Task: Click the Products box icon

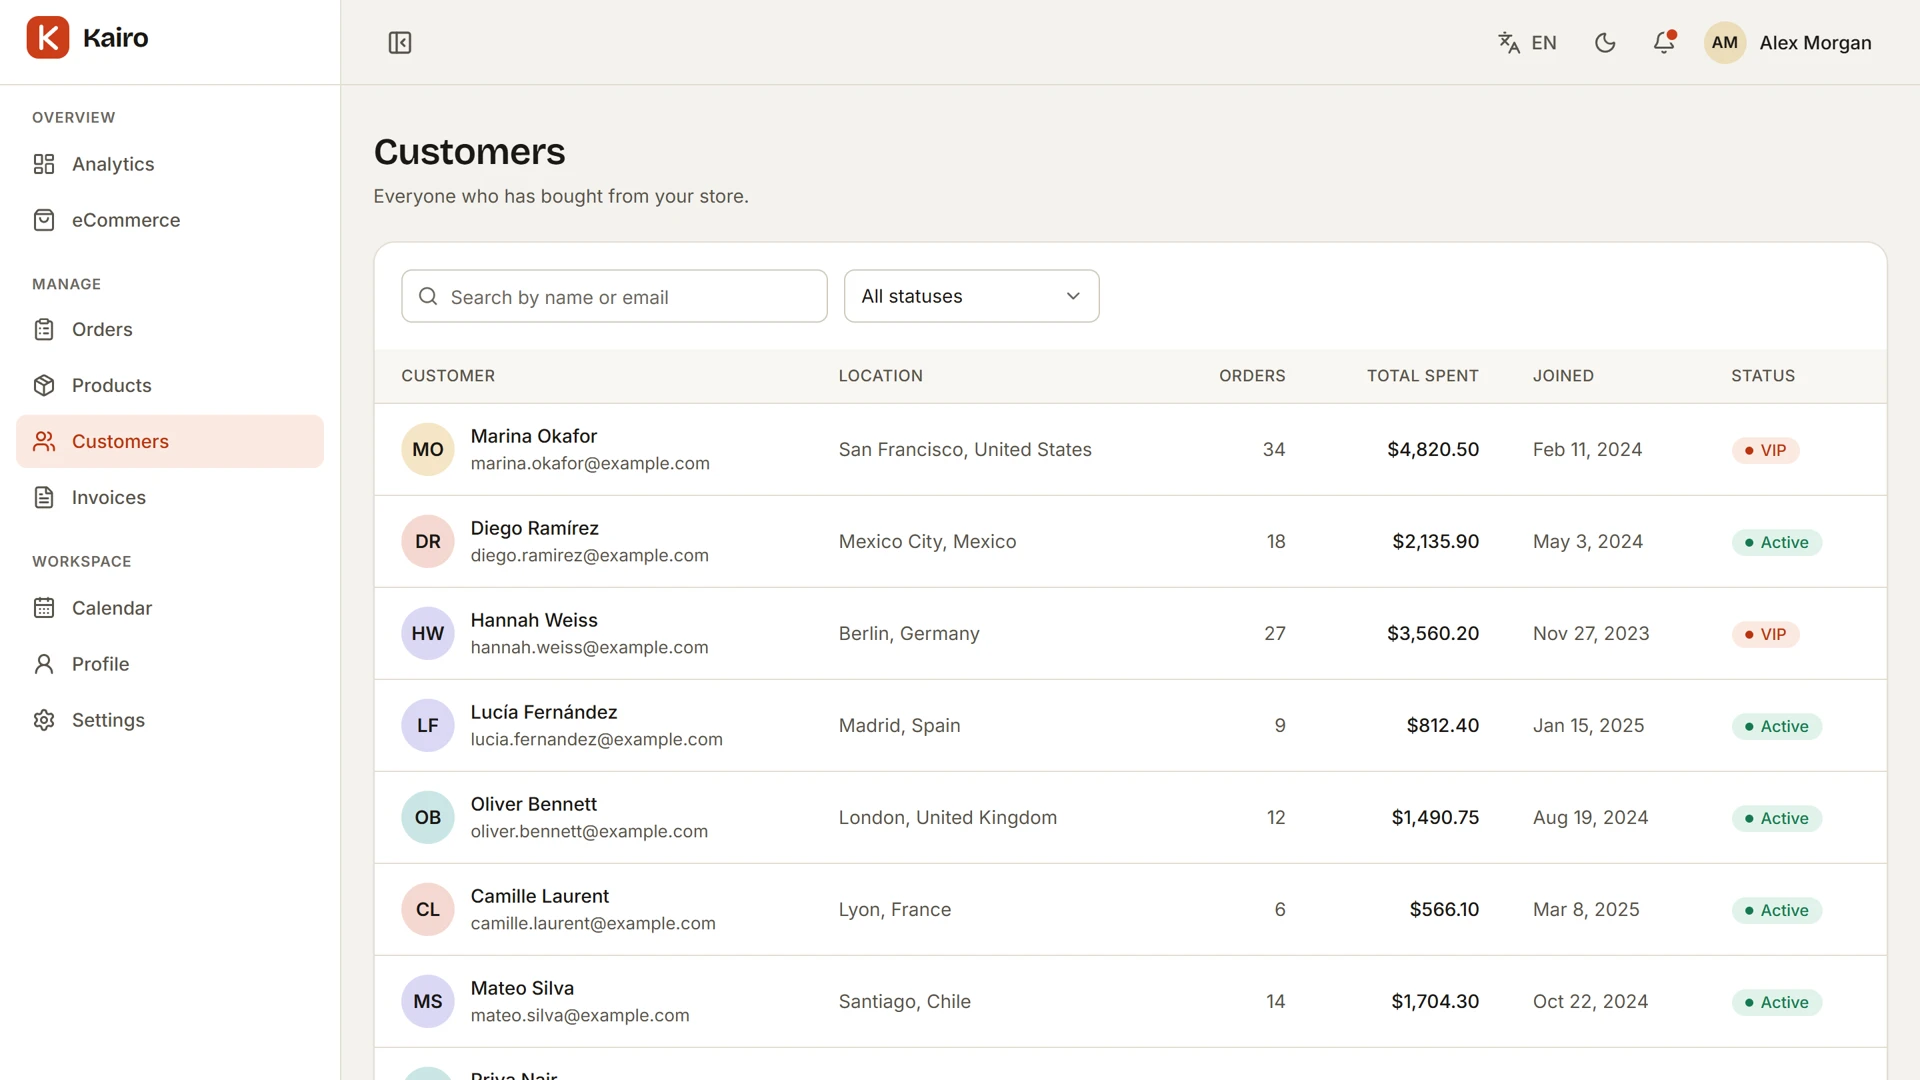Action: (x=44, y=386)
